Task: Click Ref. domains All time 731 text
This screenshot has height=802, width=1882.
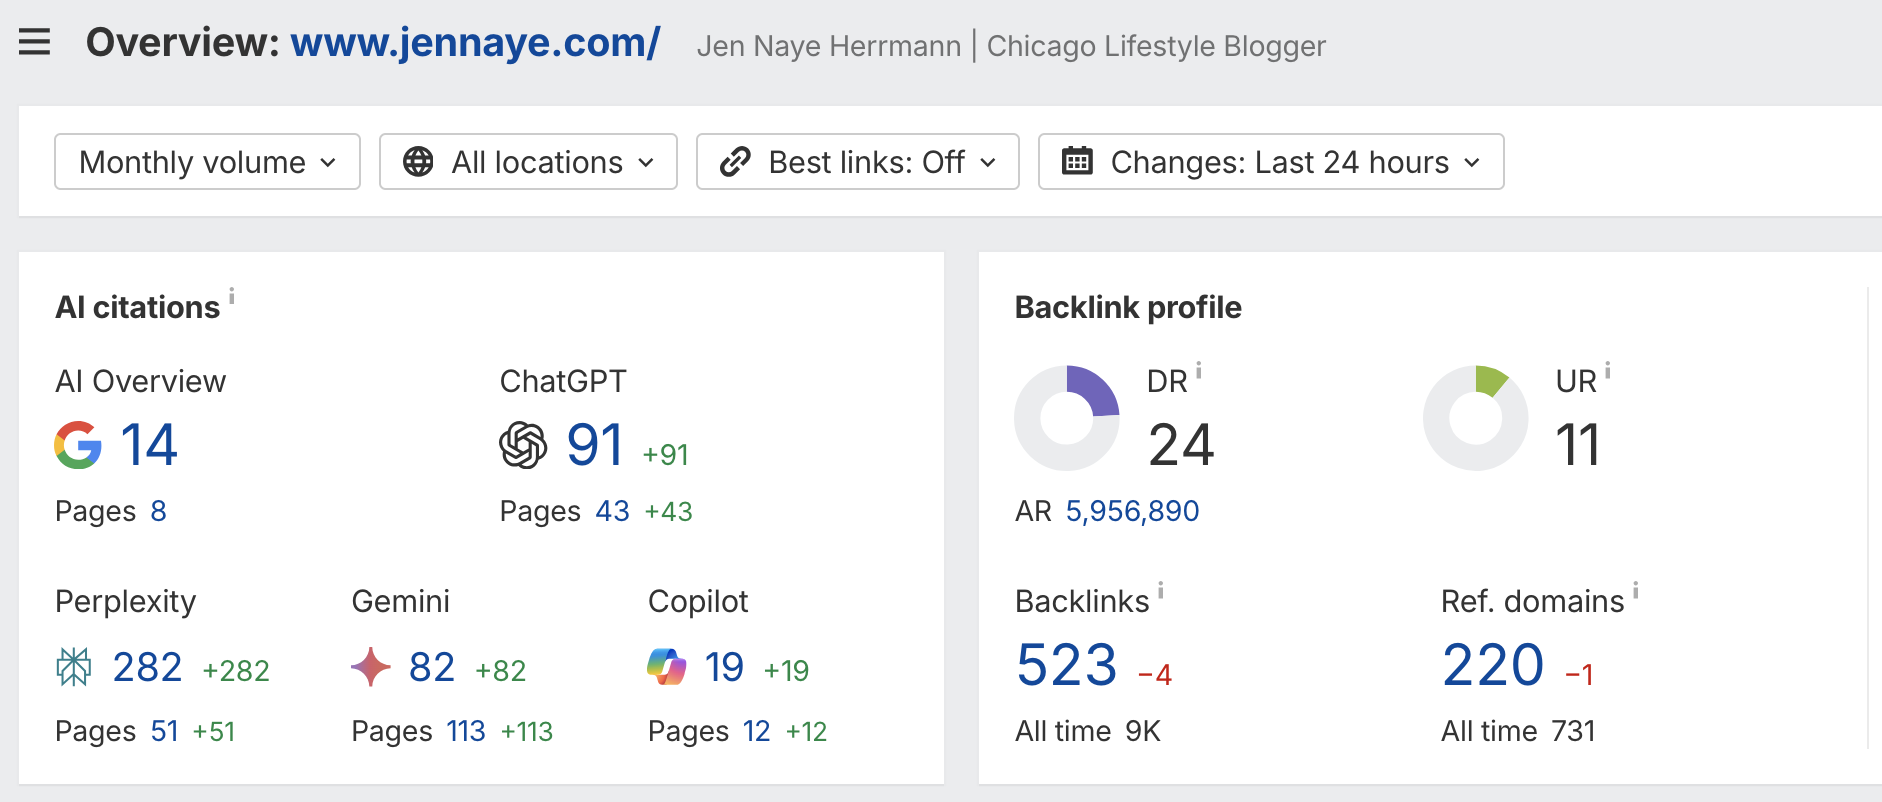Action: pyautogui.click(x=1518, y=731)
